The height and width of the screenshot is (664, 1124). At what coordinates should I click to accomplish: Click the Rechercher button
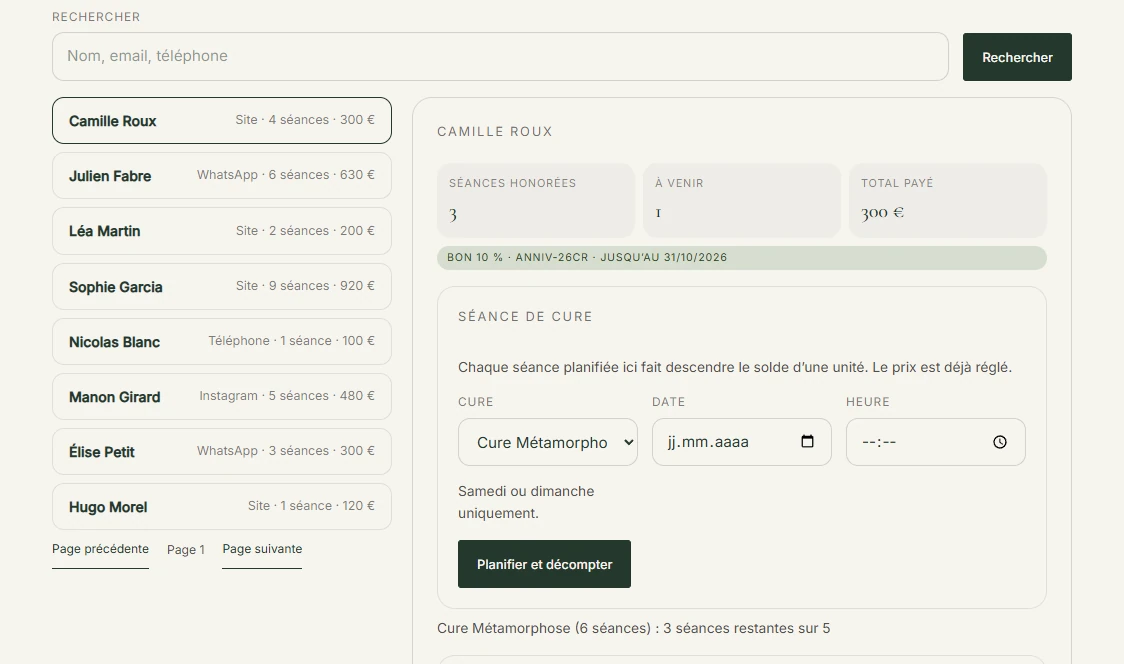point(1017,57)
